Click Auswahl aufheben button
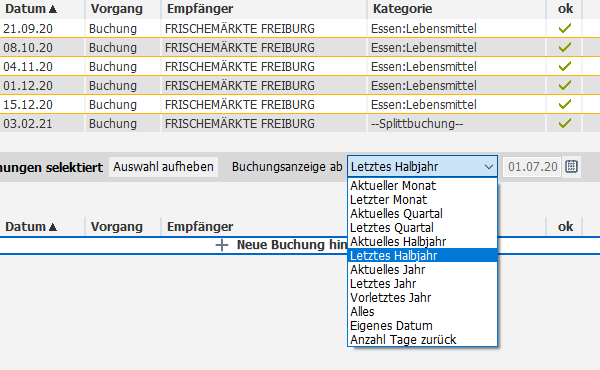The height and width of the screenshot is (370, 600). (163, 167)
